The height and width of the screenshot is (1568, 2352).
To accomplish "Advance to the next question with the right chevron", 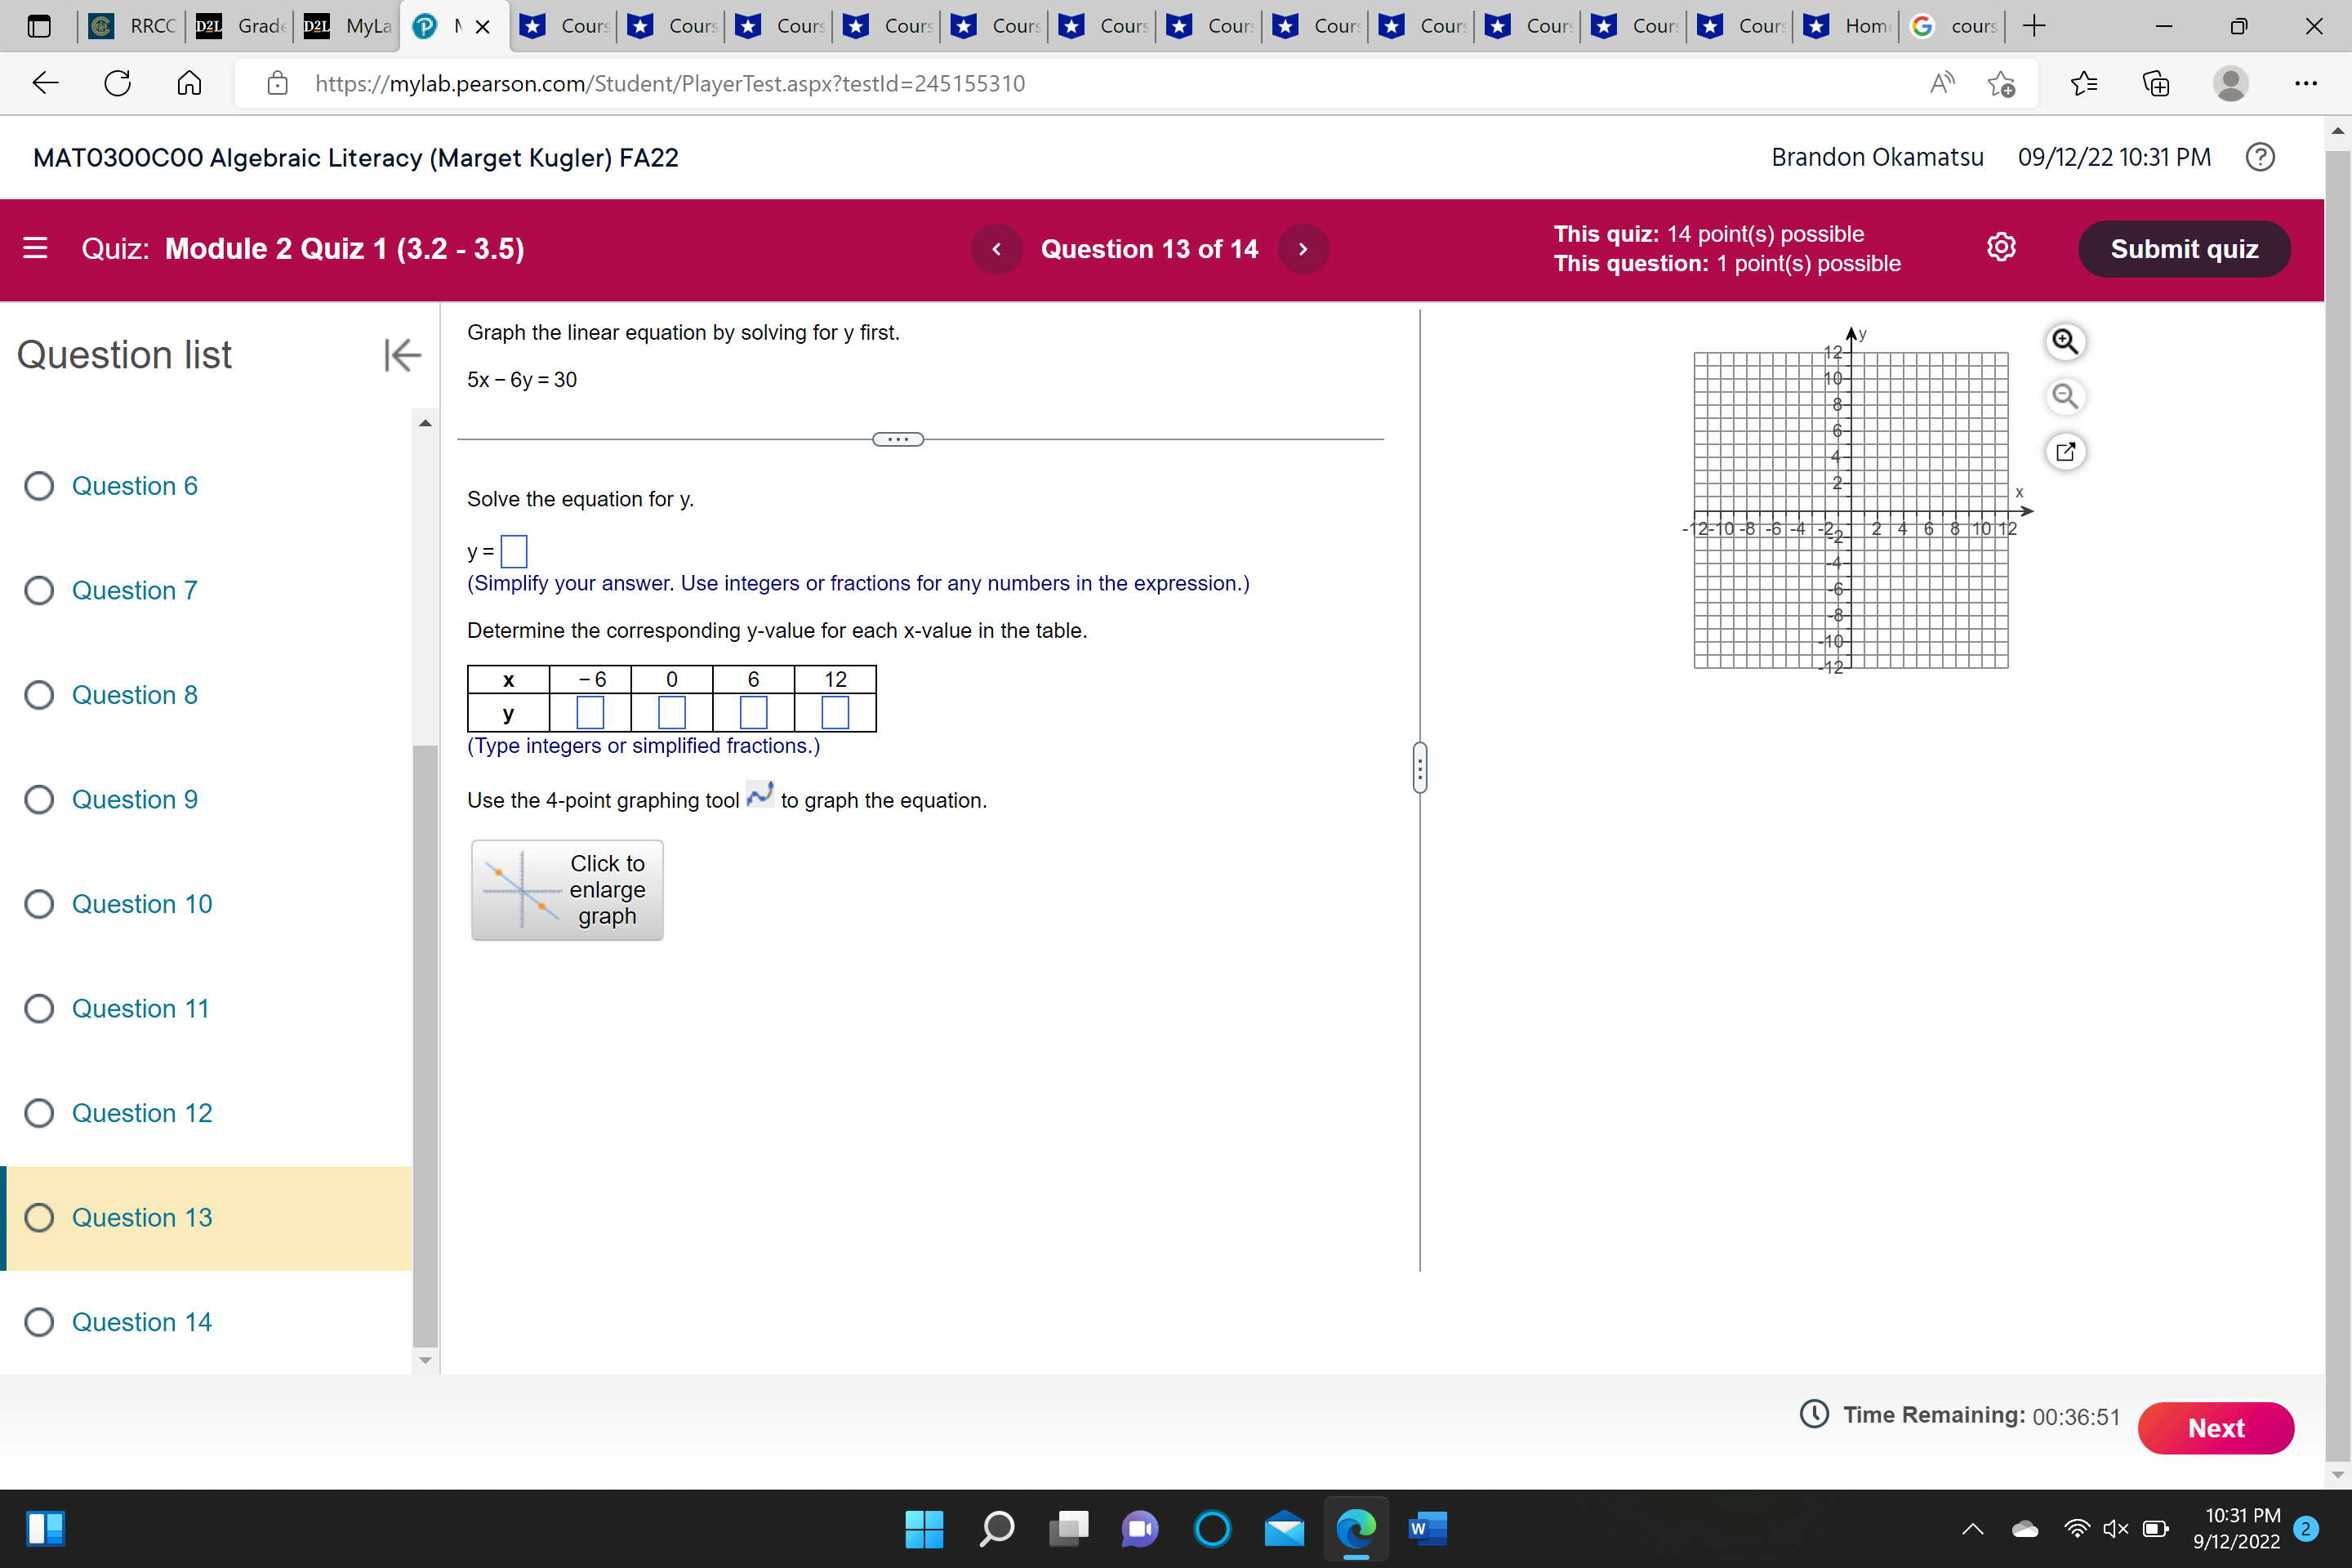I will click(x=1303, y=249).
